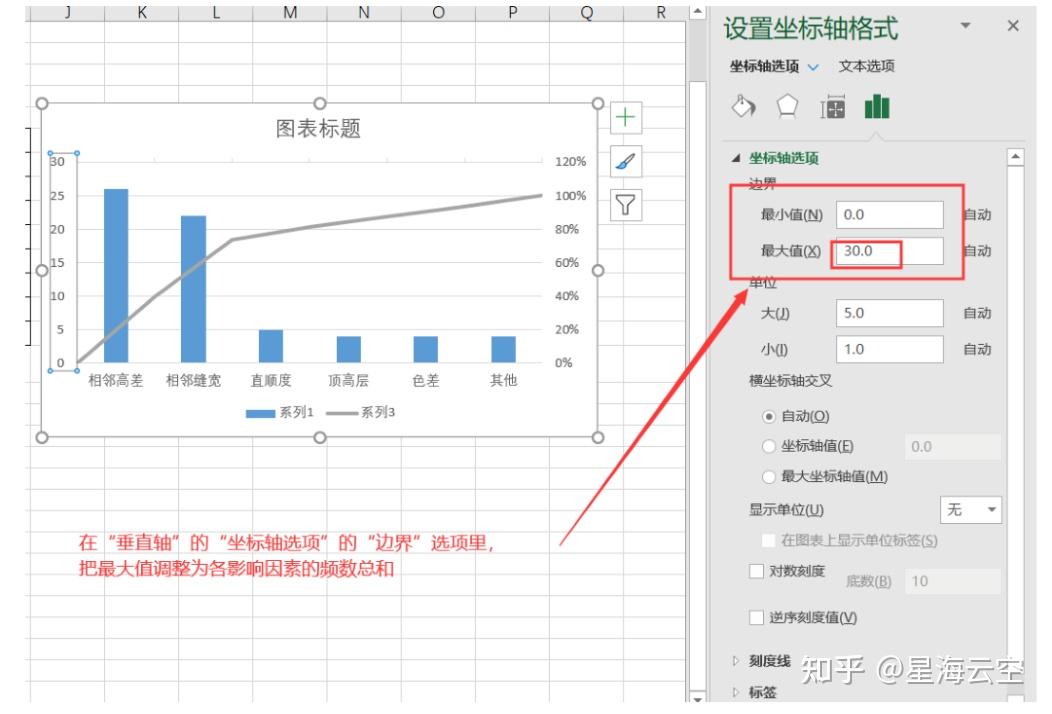
Task: Expand the 刻度线 section
Action: pyautogui.click(x=736, y=661)
